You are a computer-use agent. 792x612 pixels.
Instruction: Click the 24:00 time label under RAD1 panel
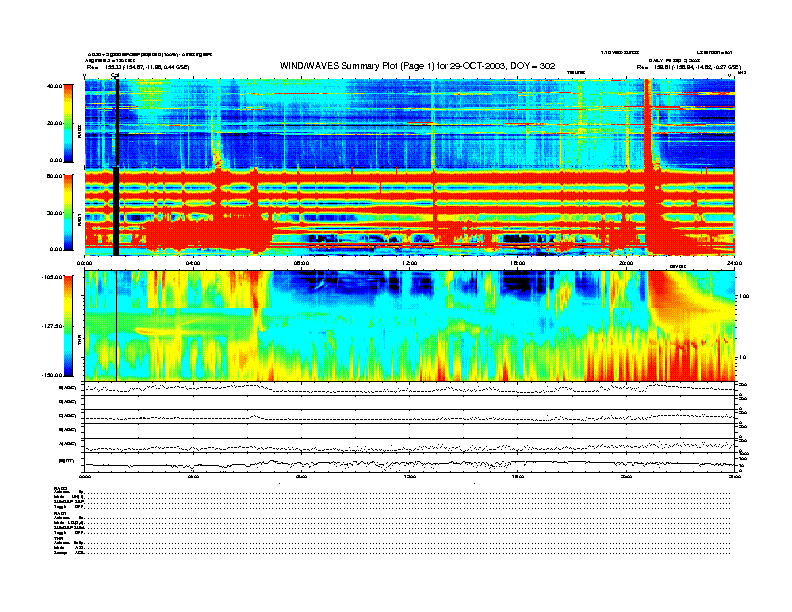734,263
